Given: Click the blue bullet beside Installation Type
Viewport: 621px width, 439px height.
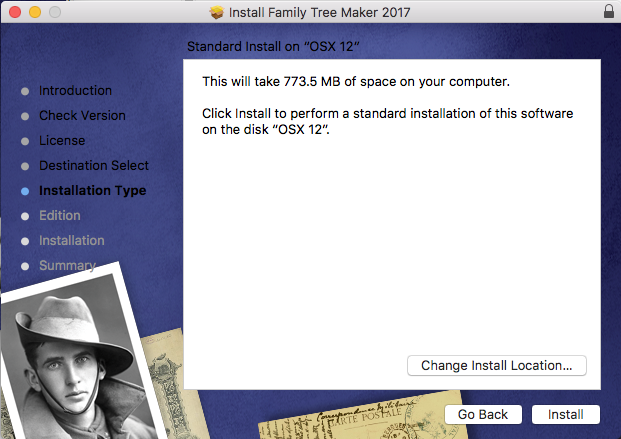Looking at the screenshot, I should (x=25, y=191).
